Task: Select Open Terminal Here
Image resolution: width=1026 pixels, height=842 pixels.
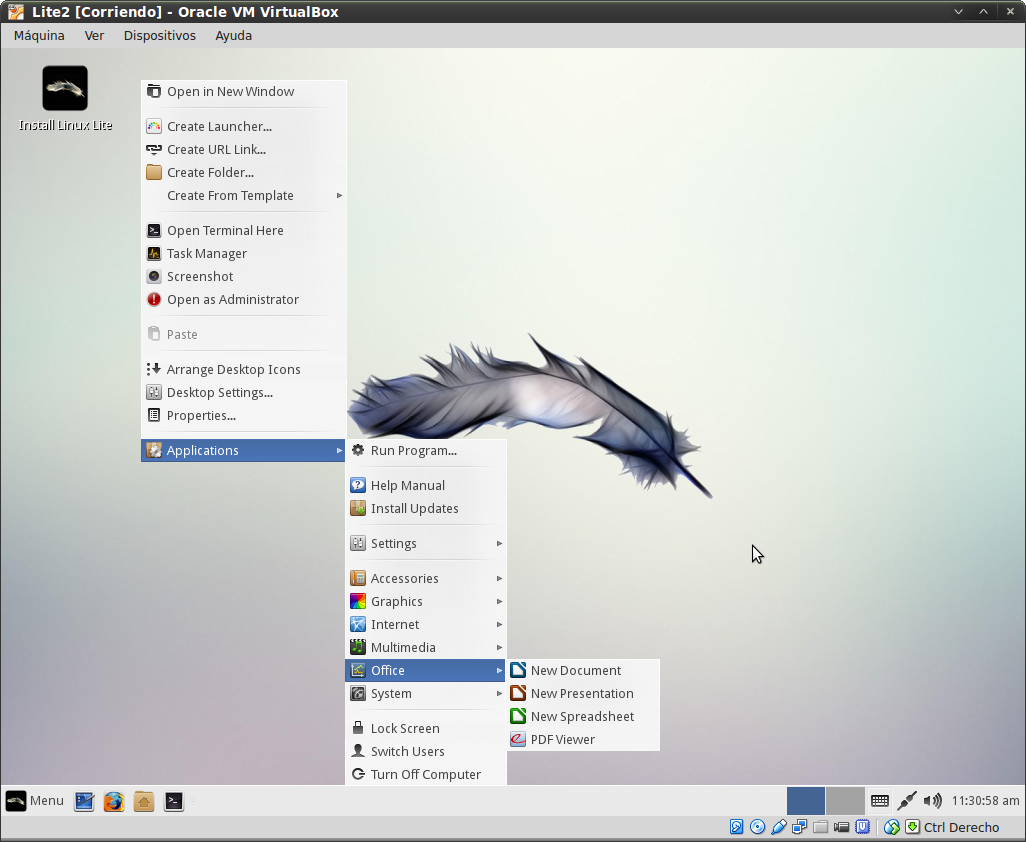Action: [225, 231]
